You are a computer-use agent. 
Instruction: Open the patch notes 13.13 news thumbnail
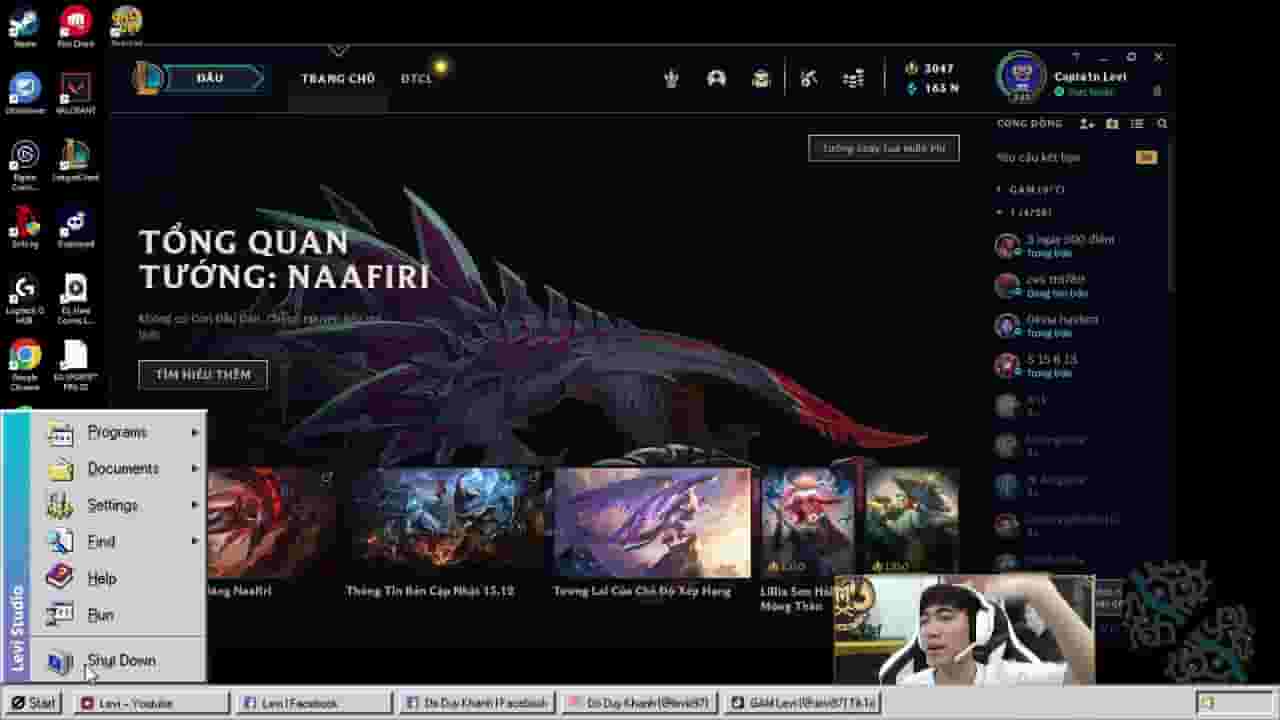click(448, 523)
